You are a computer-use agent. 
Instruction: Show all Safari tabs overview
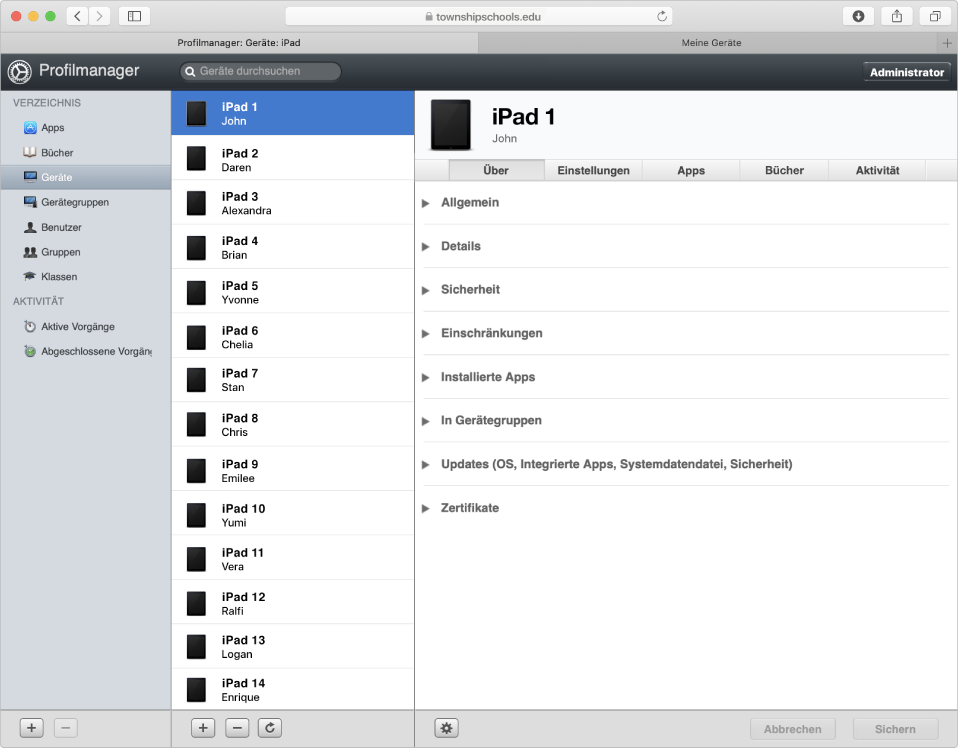coord(935,16)
